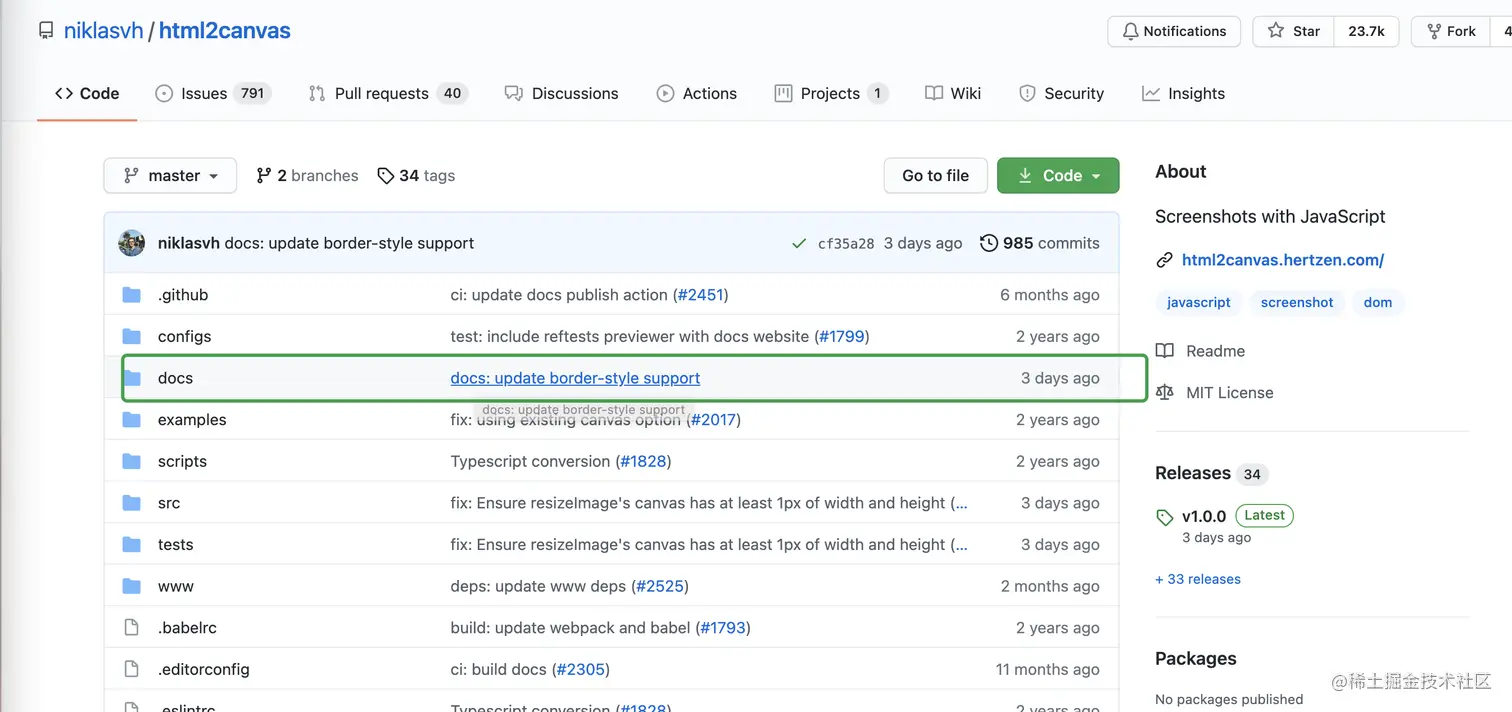
Task: Open the docs folder
Action: tap(175, 378)
